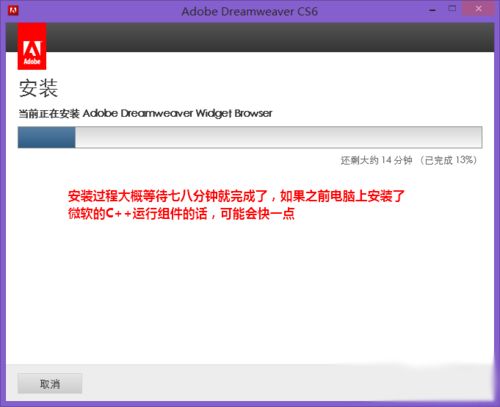Click the 取消 cancel button
Viewport: 500px width, 407px height.
(x=50, y=383)
